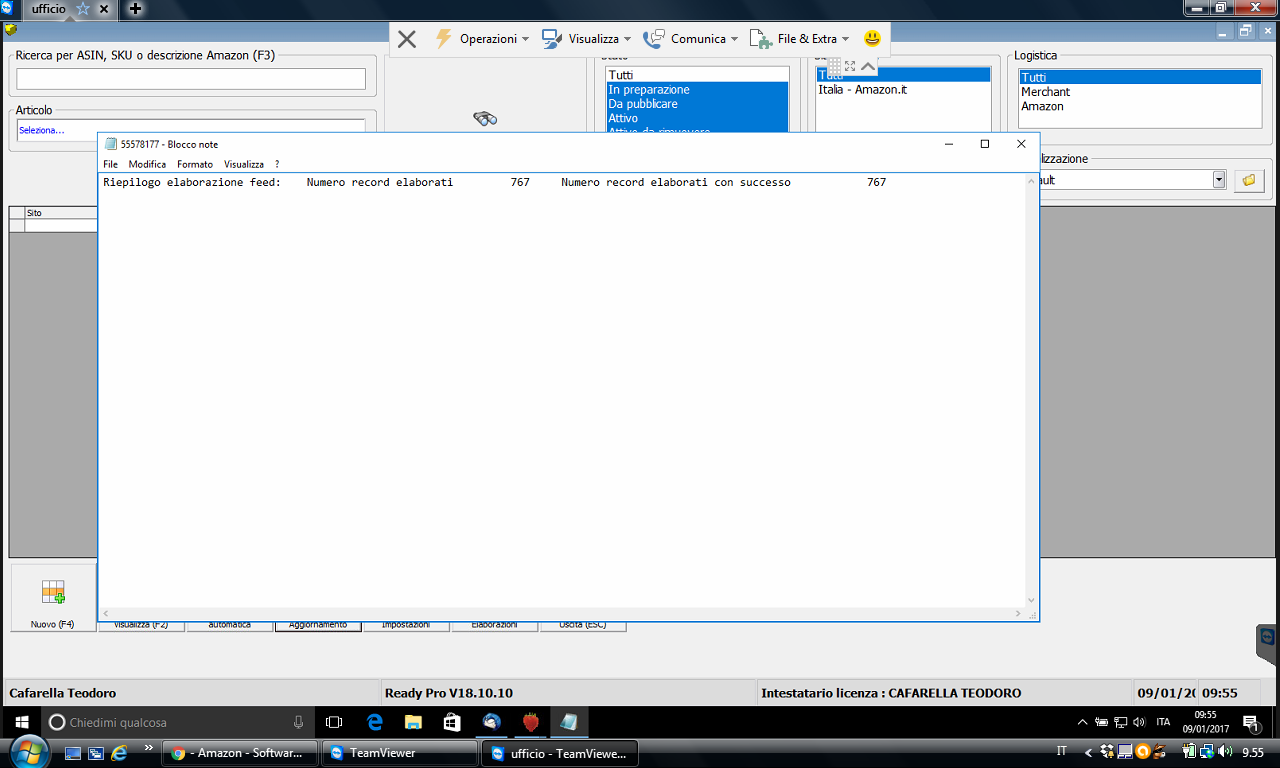The width and height of the screenshot is (1280, 768).
Task: Click the Blocco note taskbar icon
Action: (569, 722)
